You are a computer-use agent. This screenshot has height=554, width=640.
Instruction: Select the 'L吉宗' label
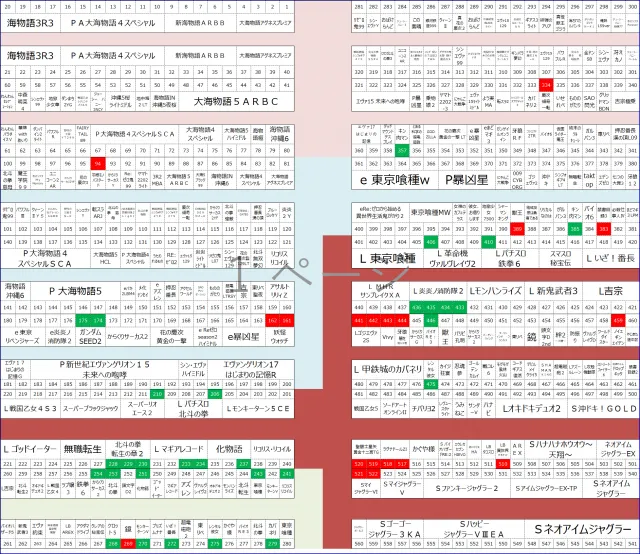click(x=610, y=291)
